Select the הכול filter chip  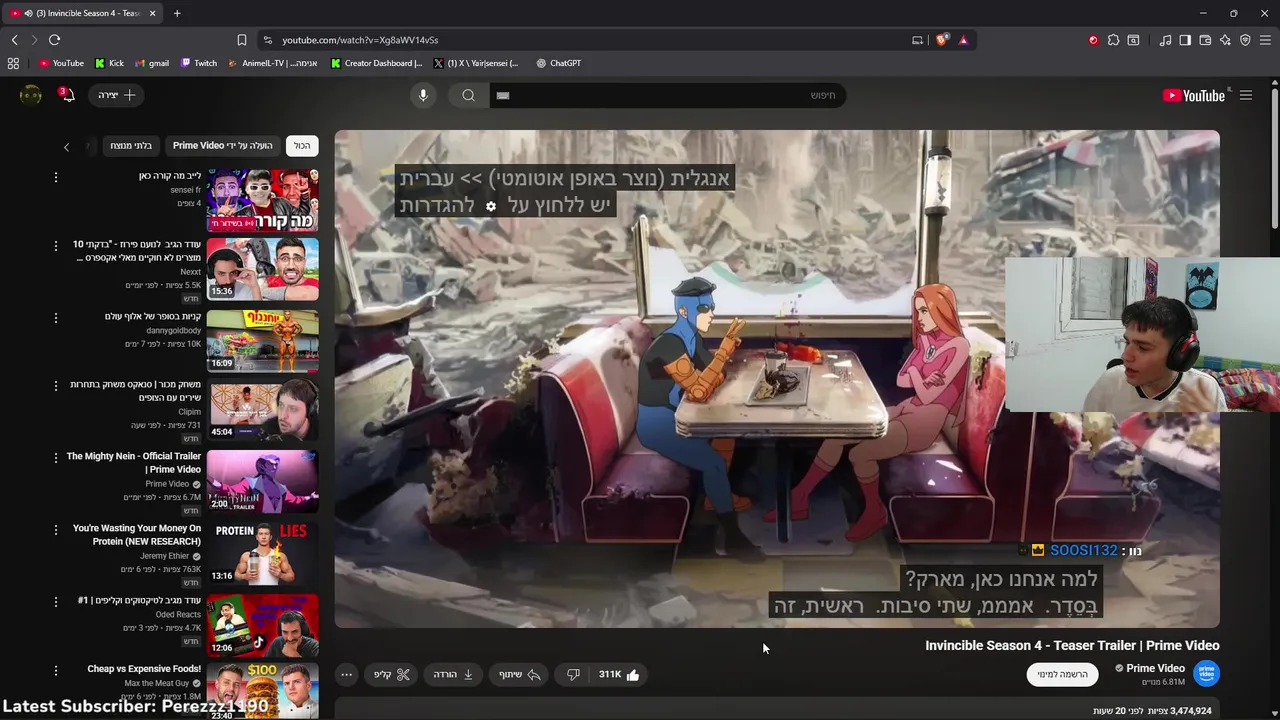pyautogui.click(x=302, y=146)
